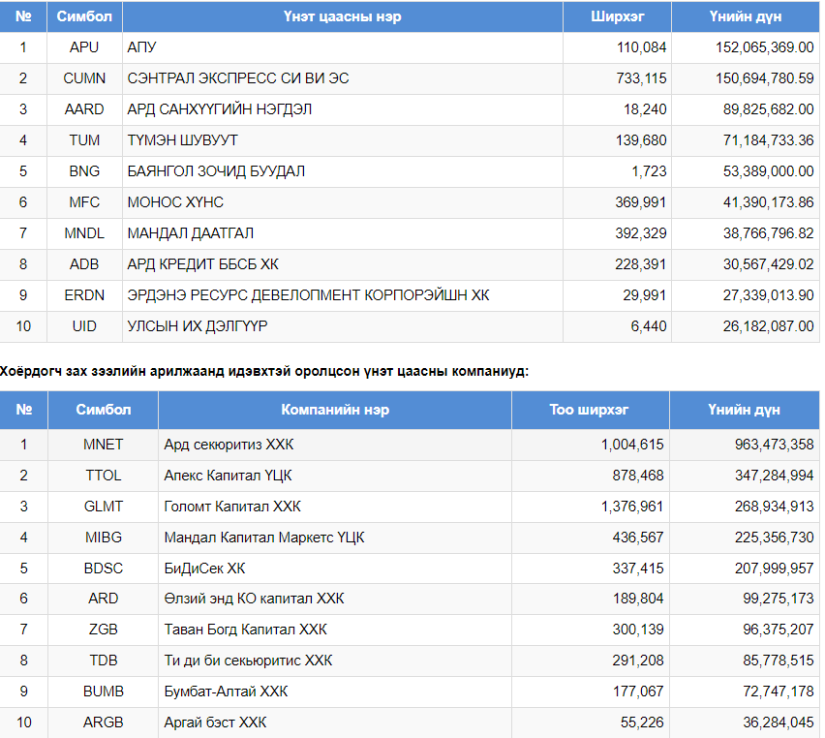Click Ард секюритиз ХХК company name

[x=228, y=445]
